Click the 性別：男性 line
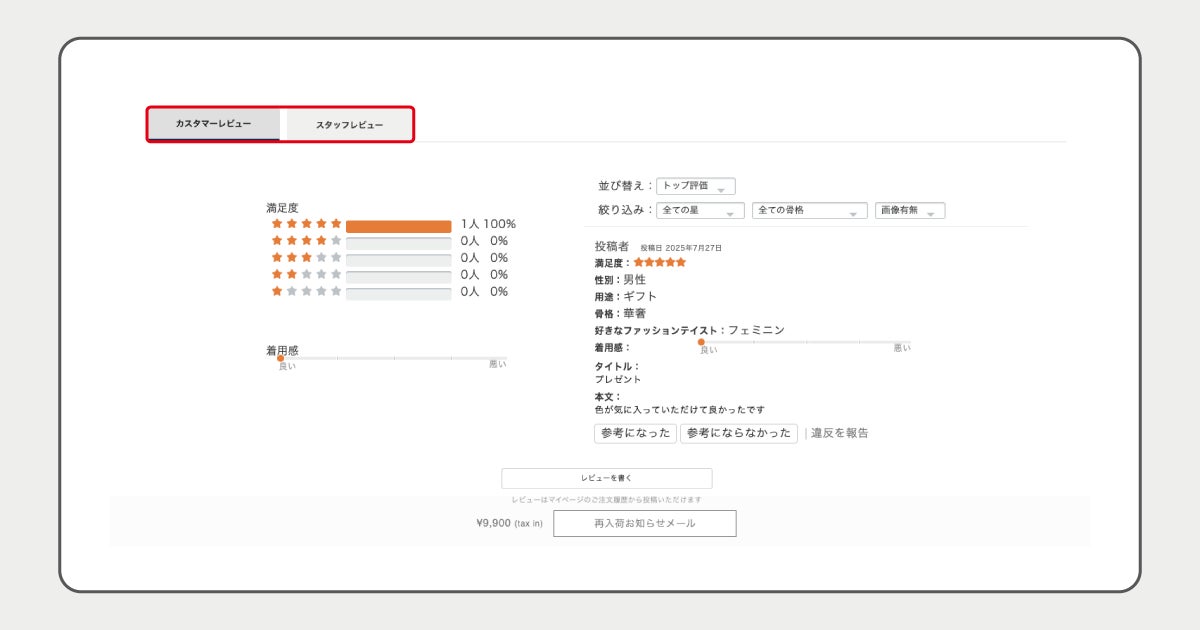This screenshot has height=630, width=1200. click(620, 280)
